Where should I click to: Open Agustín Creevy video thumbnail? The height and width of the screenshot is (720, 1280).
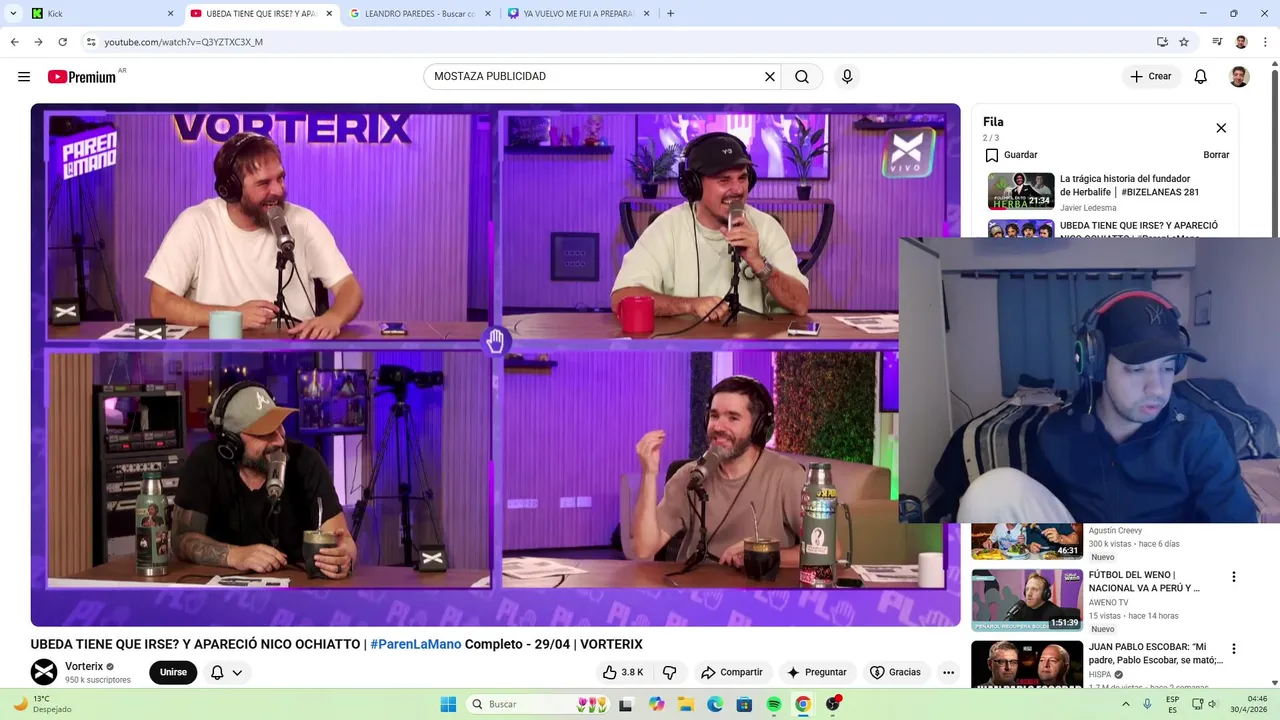pyautogui.click(x=1027, y=541)
